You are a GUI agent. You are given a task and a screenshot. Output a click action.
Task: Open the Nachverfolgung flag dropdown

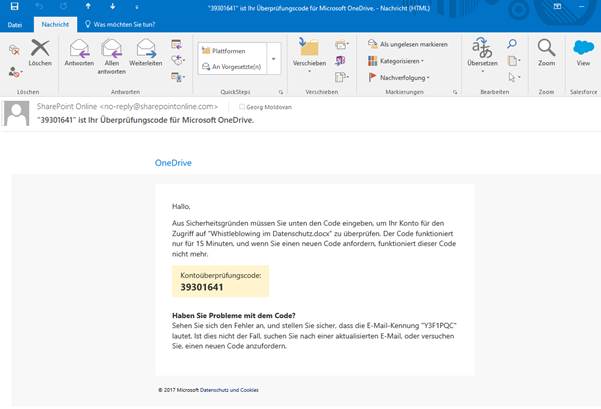point(399,77)
